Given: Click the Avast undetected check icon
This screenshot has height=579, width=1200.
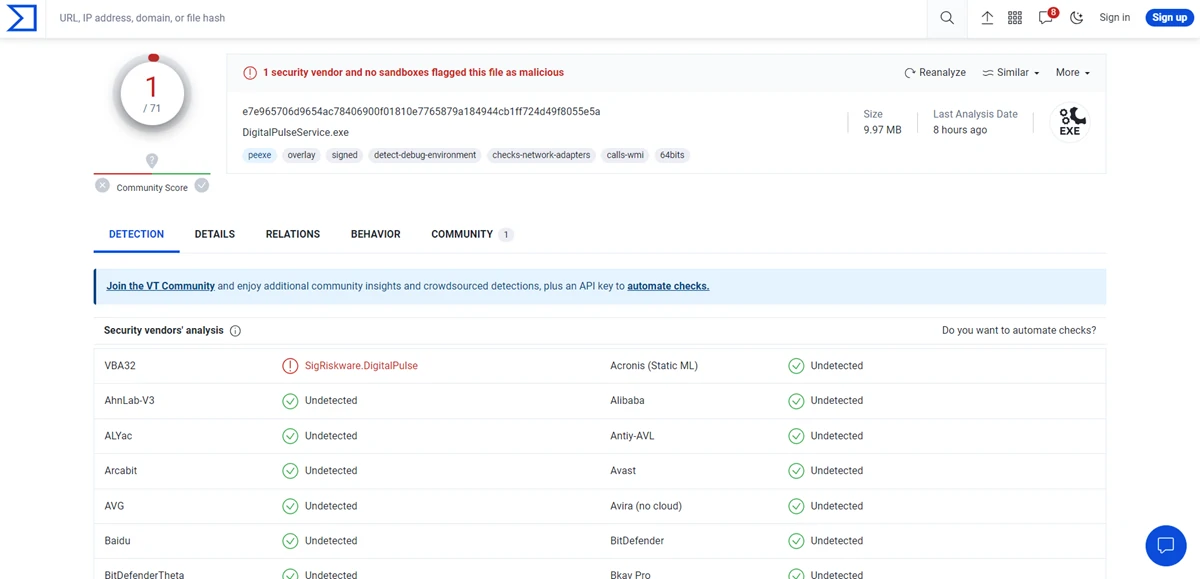Looking at the screenshot, I should pos(796,471).
